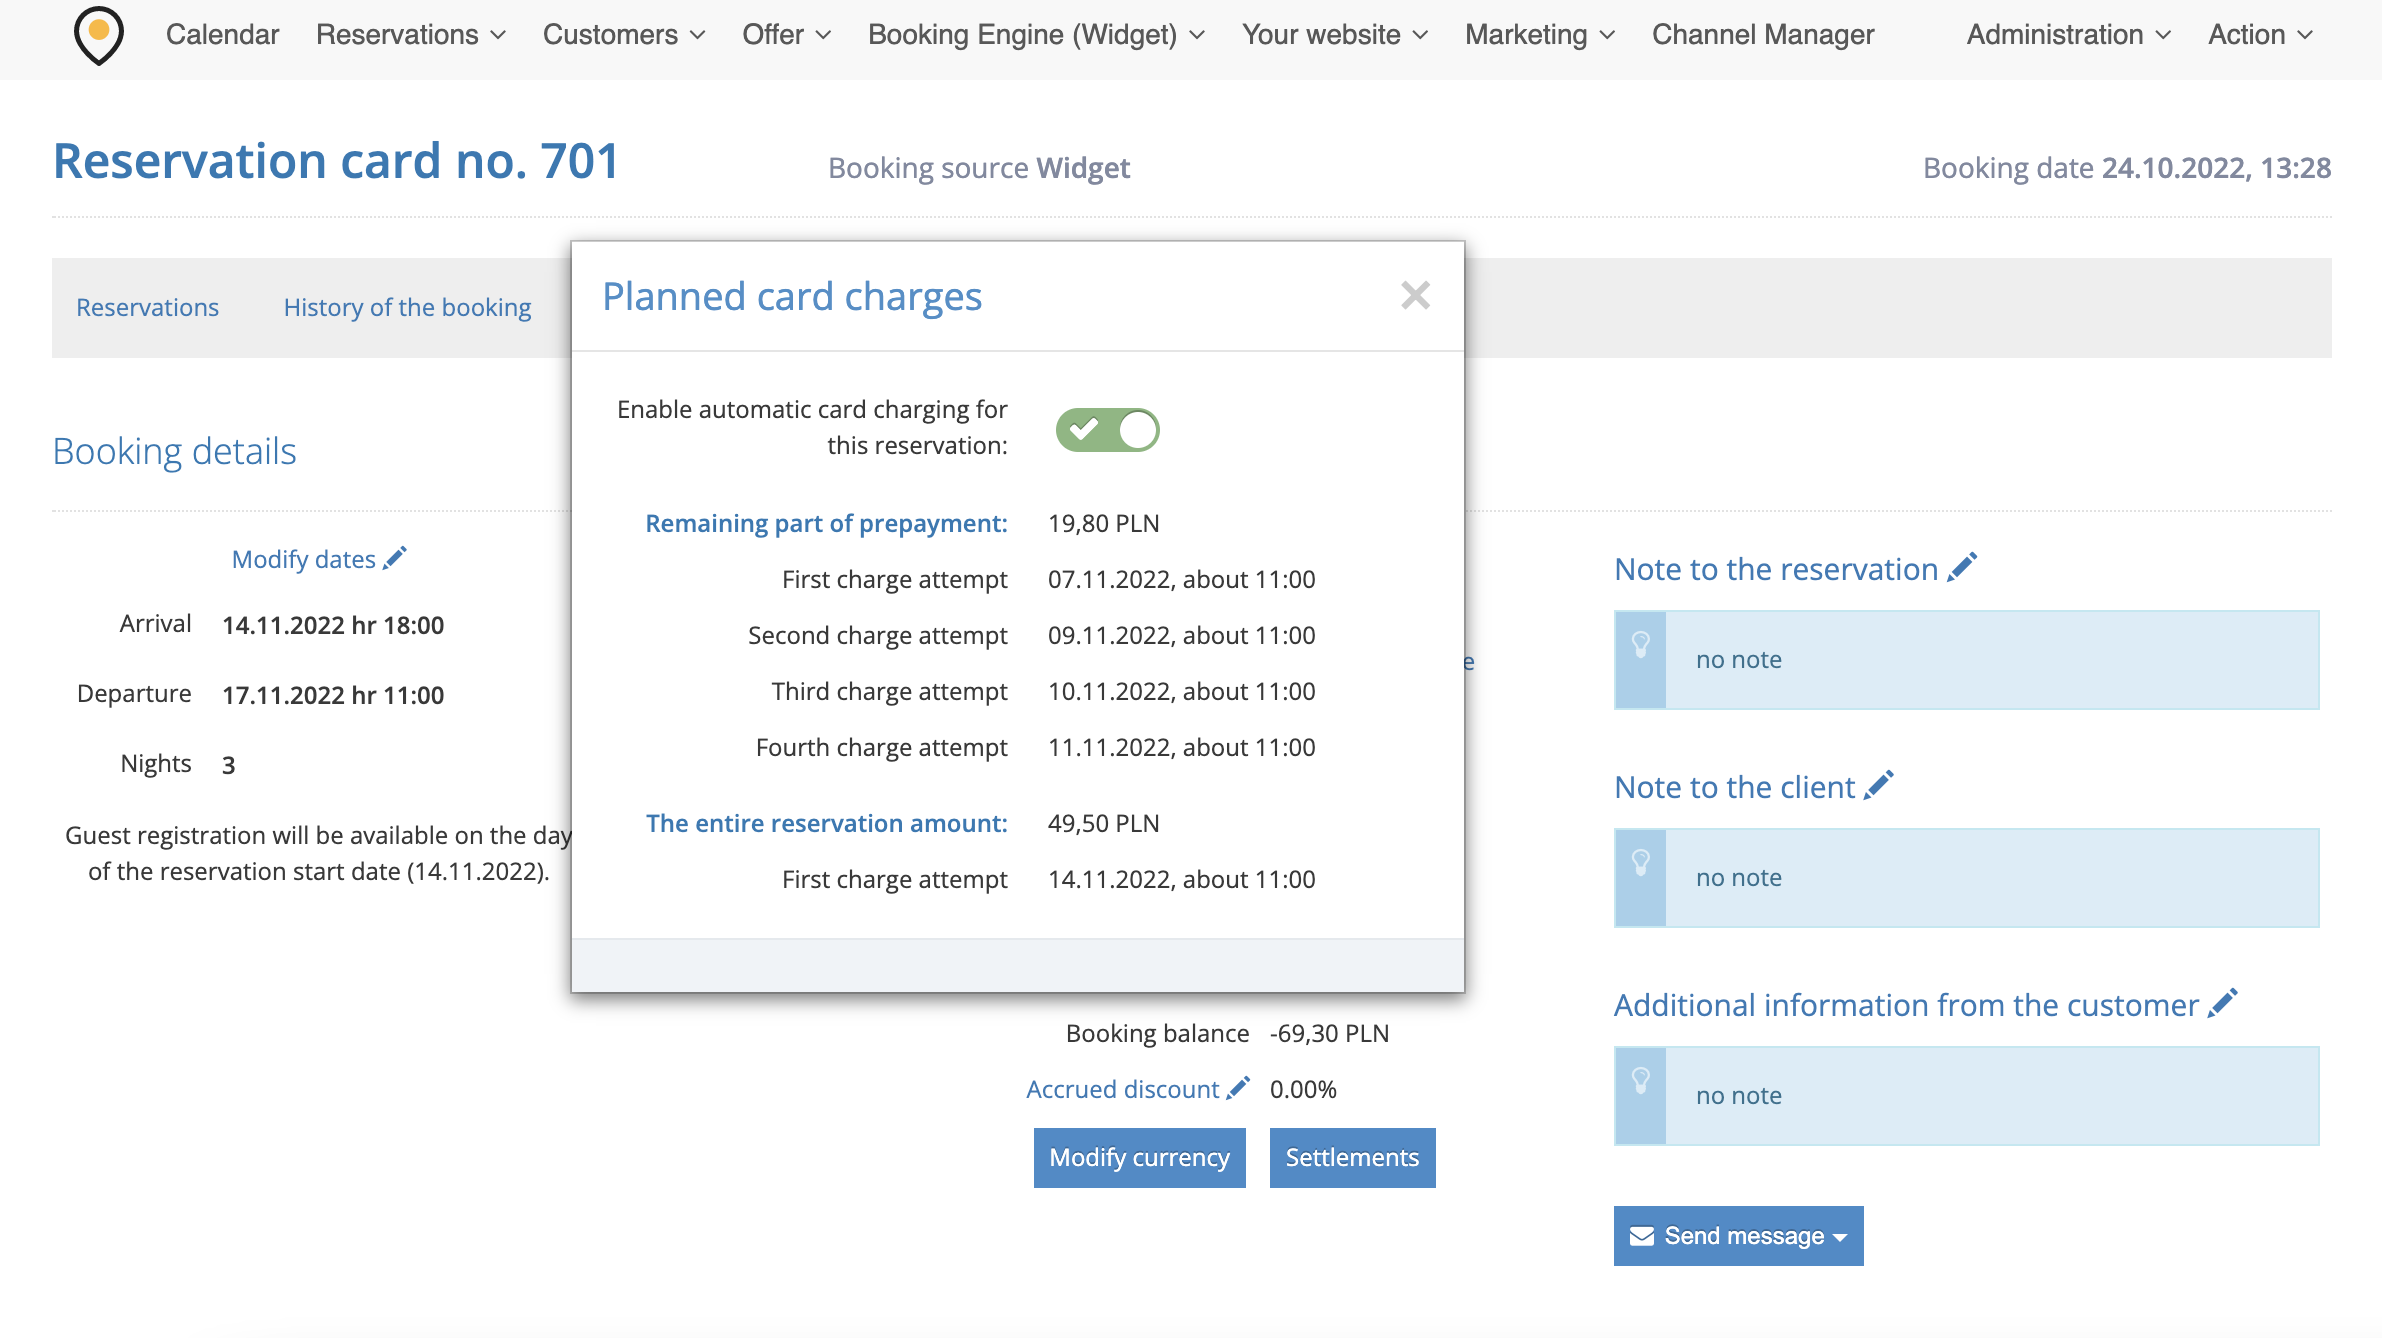Click the Settlements button
Screen dimensions: 2382x1338
(1352, 1157)
